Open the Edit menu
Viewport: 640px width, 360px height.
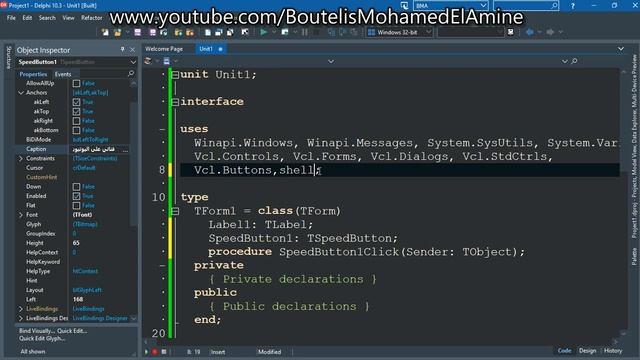[27, 18]
